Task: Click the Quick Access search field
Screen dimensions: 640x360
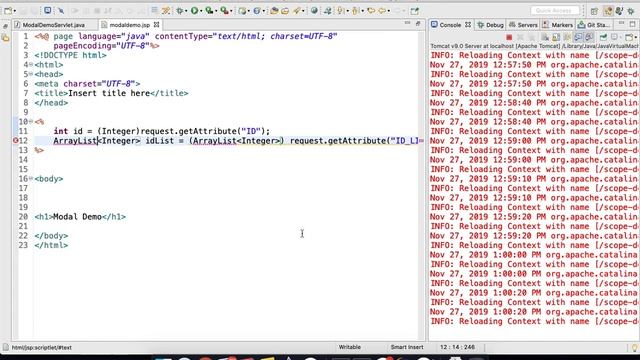Action: 555,11
